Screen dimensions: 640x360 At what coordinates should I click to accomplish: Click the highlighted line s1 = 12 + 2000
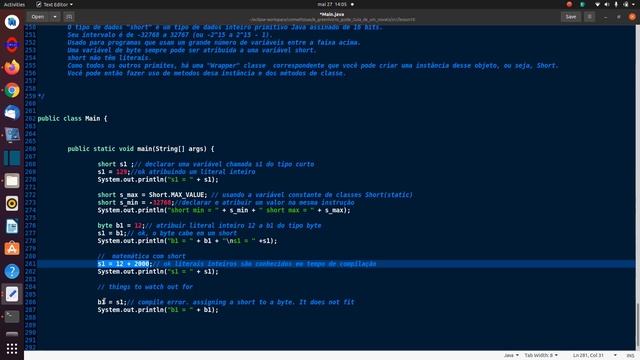124,264
